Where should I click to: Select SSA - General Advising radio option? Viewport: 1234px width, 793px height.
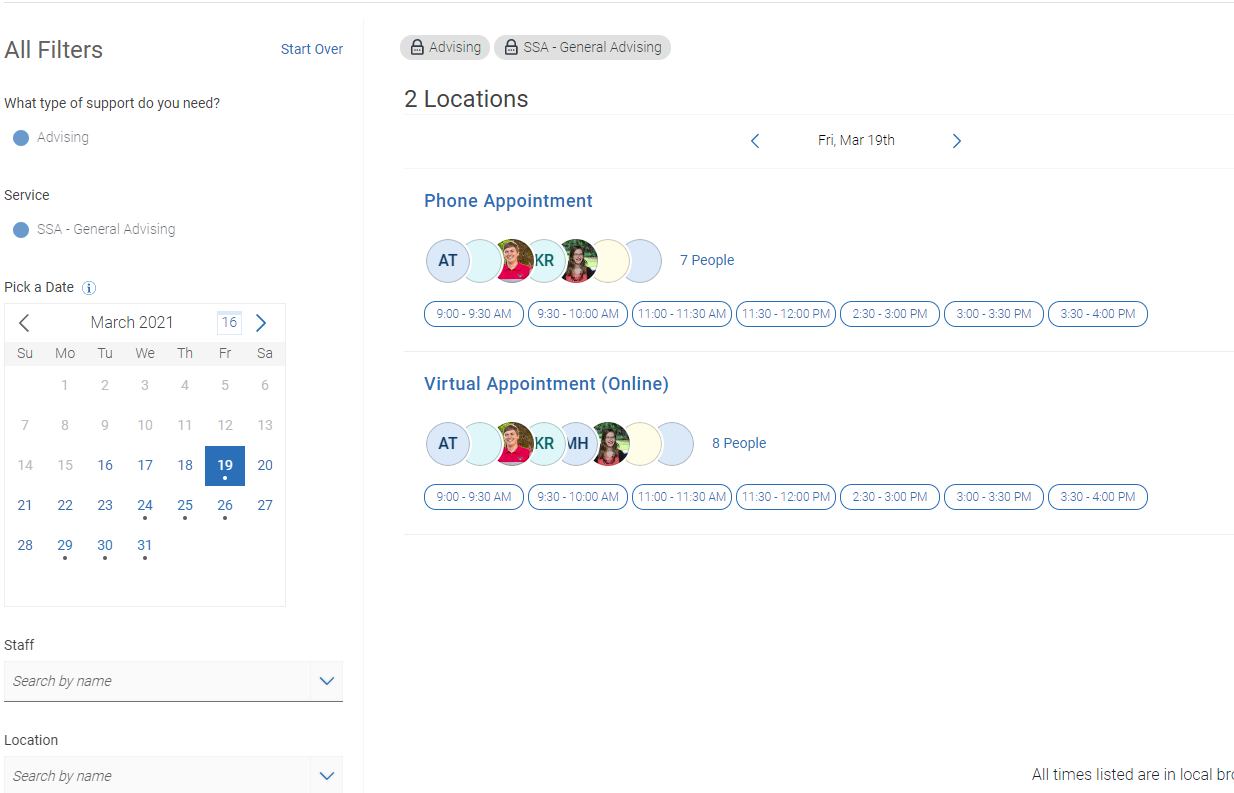pos(21,230)
